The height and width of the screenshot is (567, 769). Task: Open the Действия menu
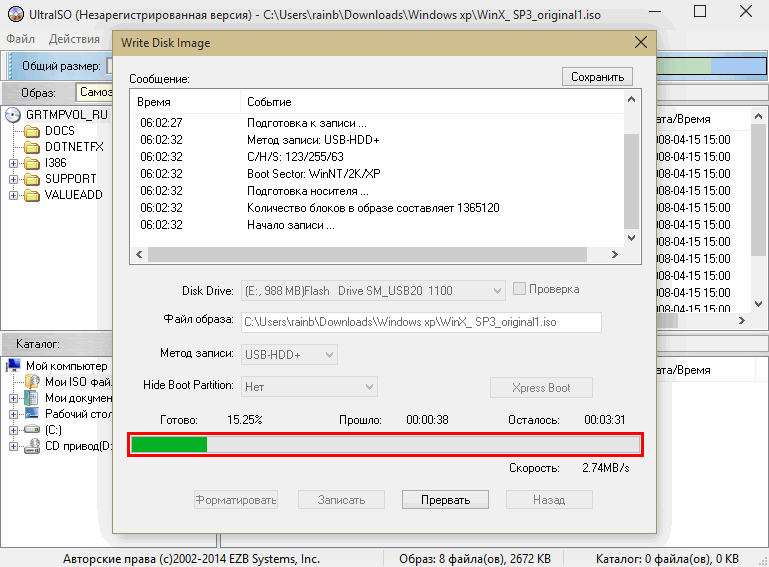74,39
